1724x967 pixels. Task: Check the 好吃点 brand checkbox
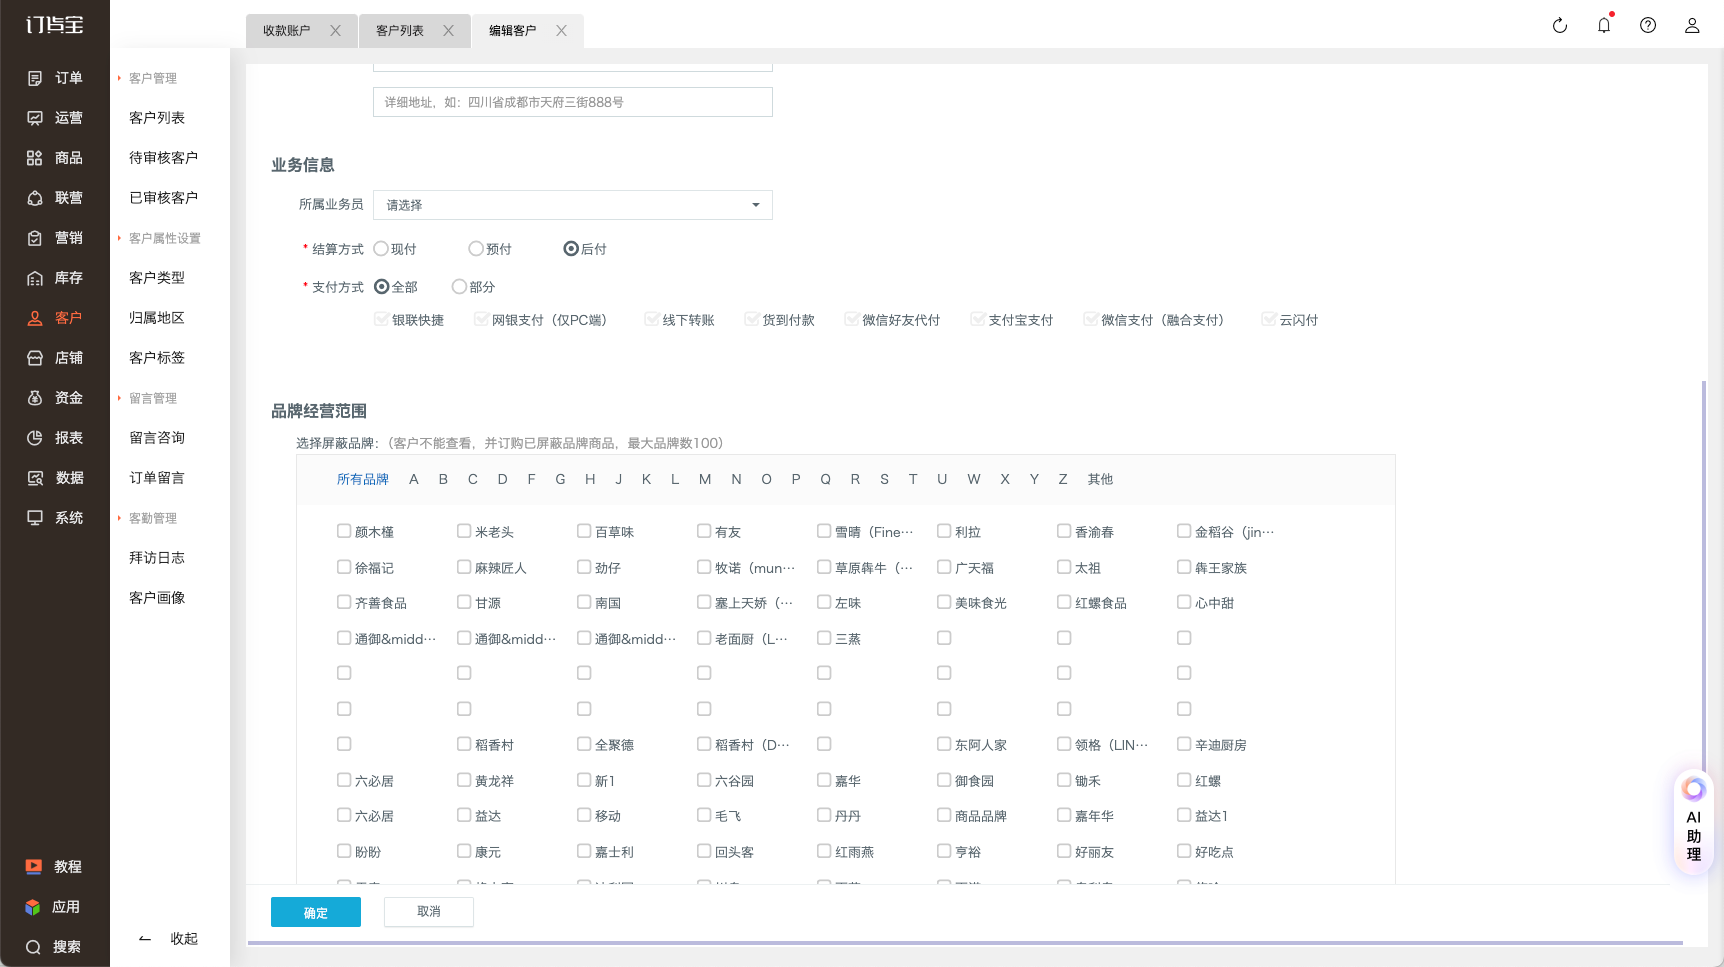[1184, 851]
